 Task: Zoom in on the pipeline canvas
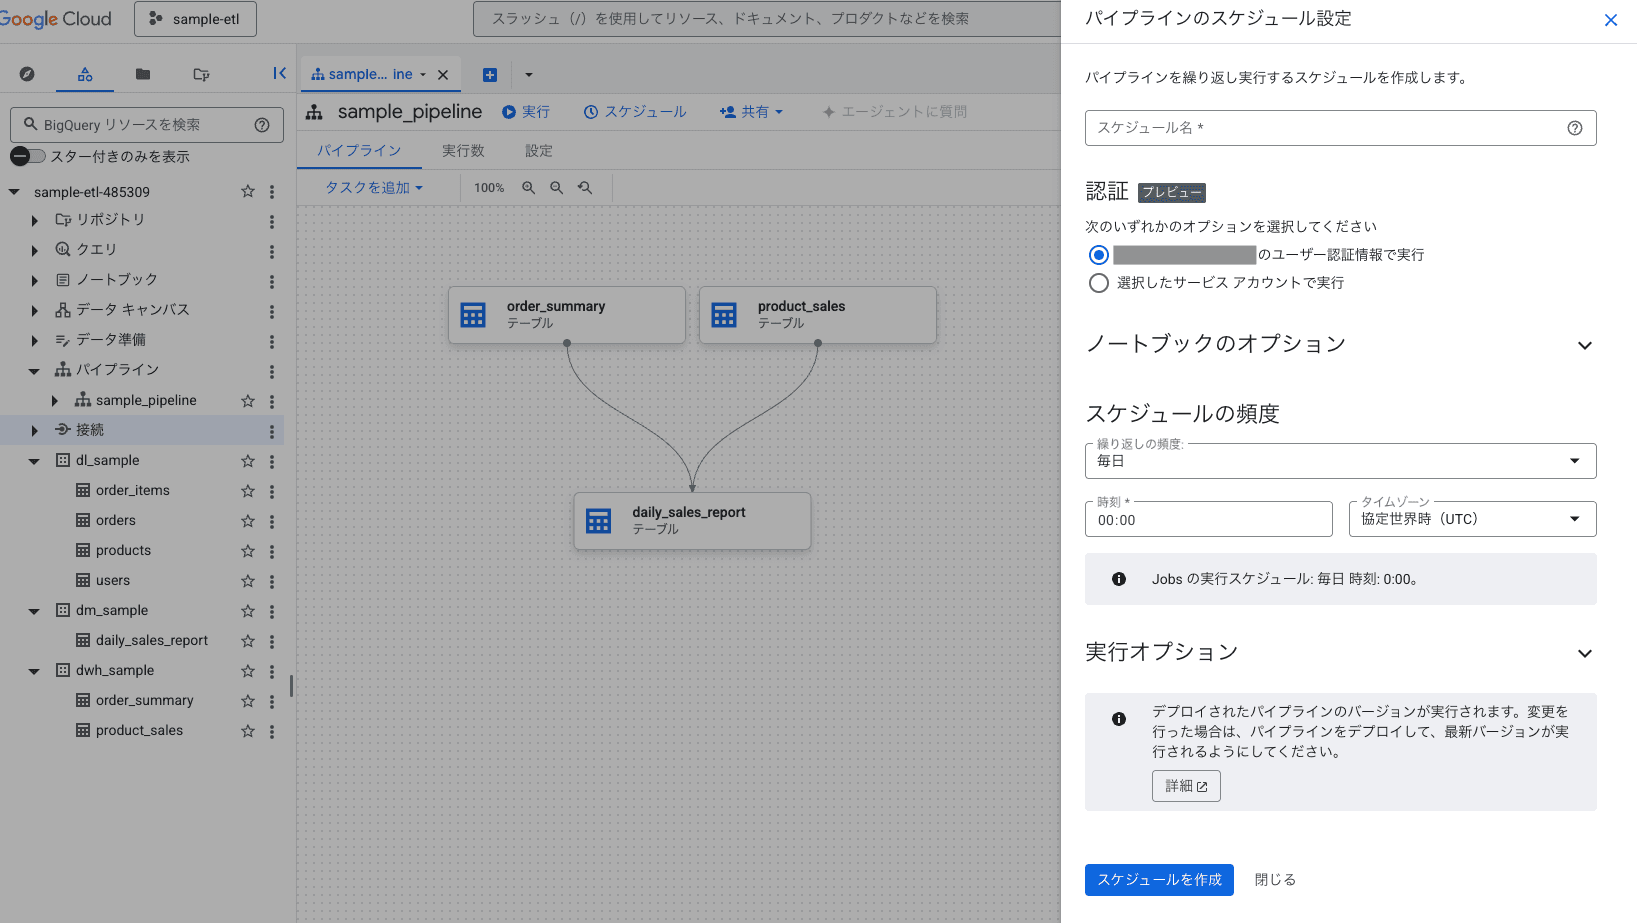coord(528,187)
